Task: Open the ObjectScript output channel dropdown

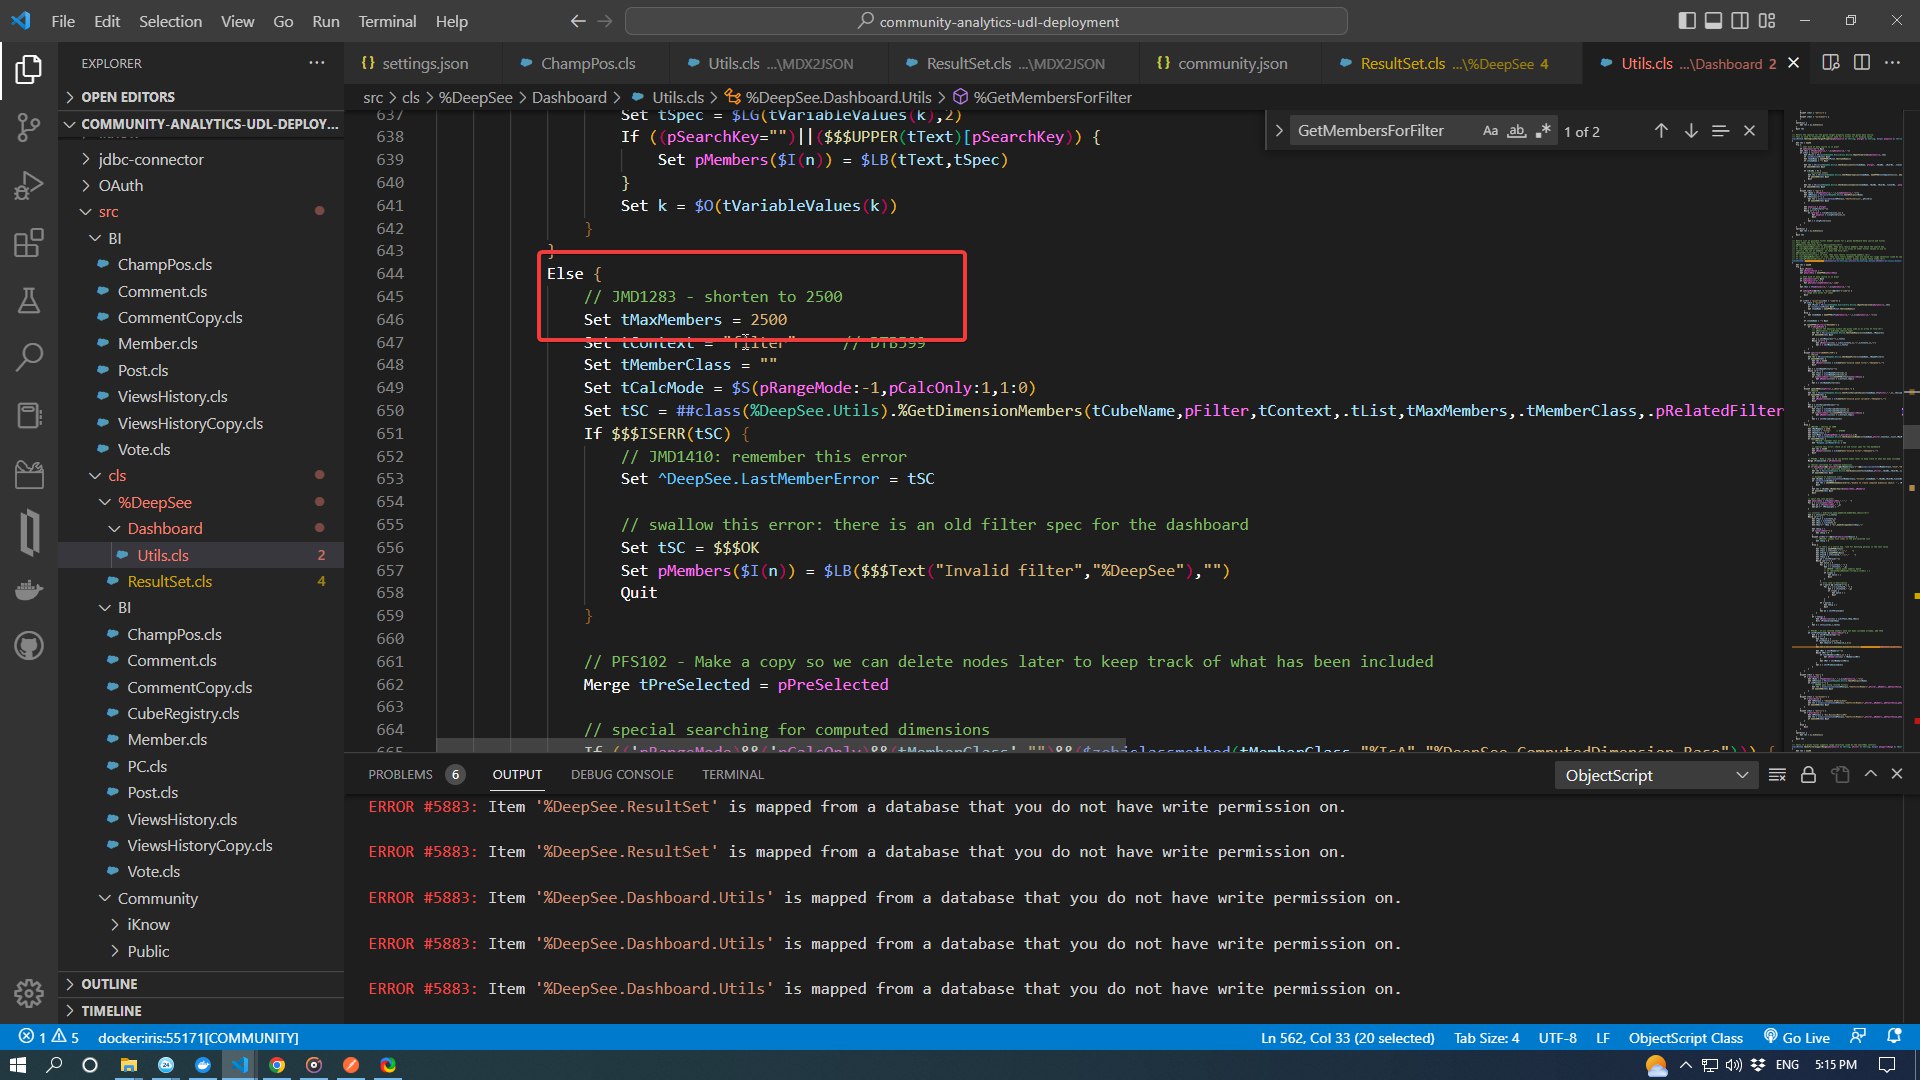Action: [x=1656, y=775]
